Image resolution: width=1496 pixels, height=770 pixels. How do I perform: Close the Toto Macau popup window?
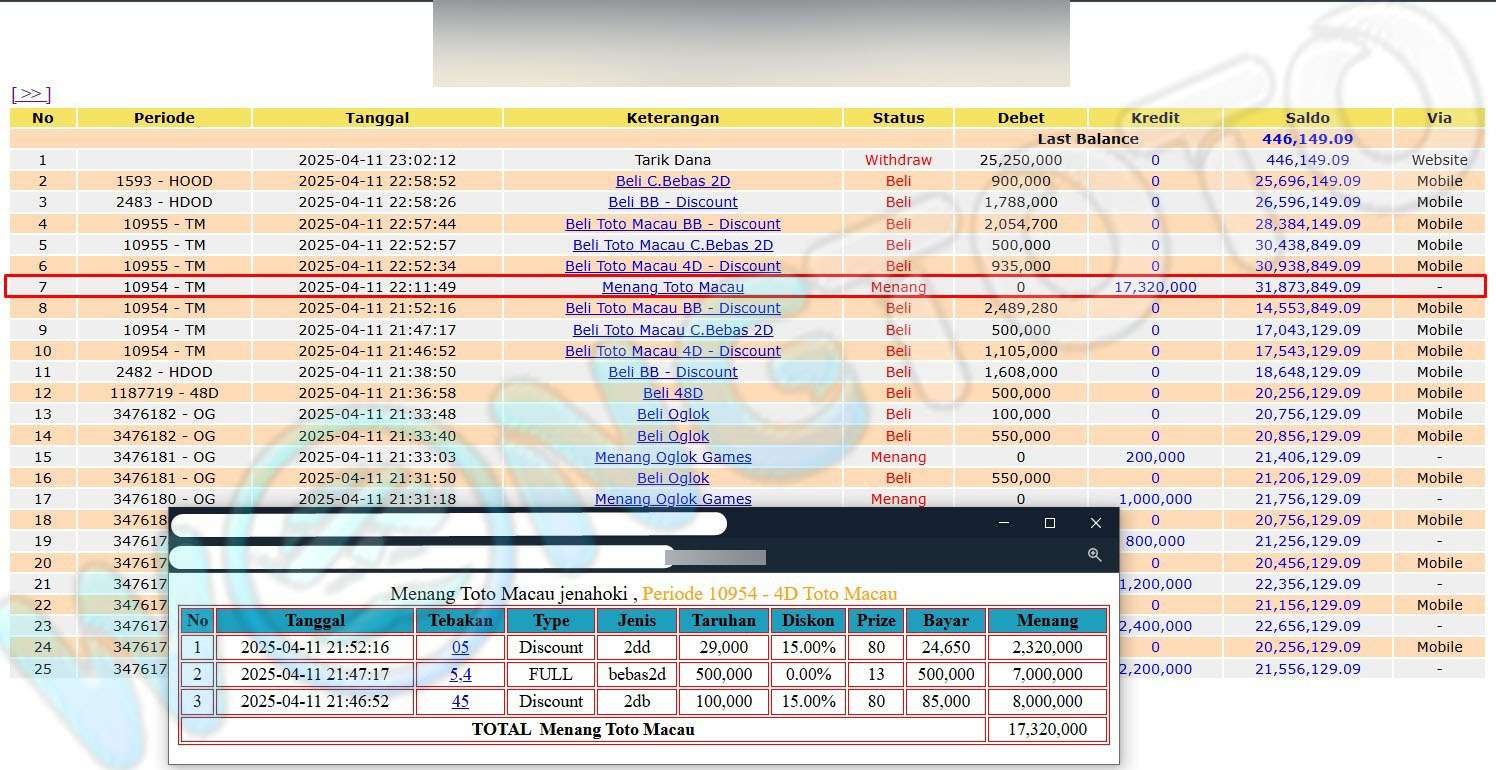point(1096,523)
